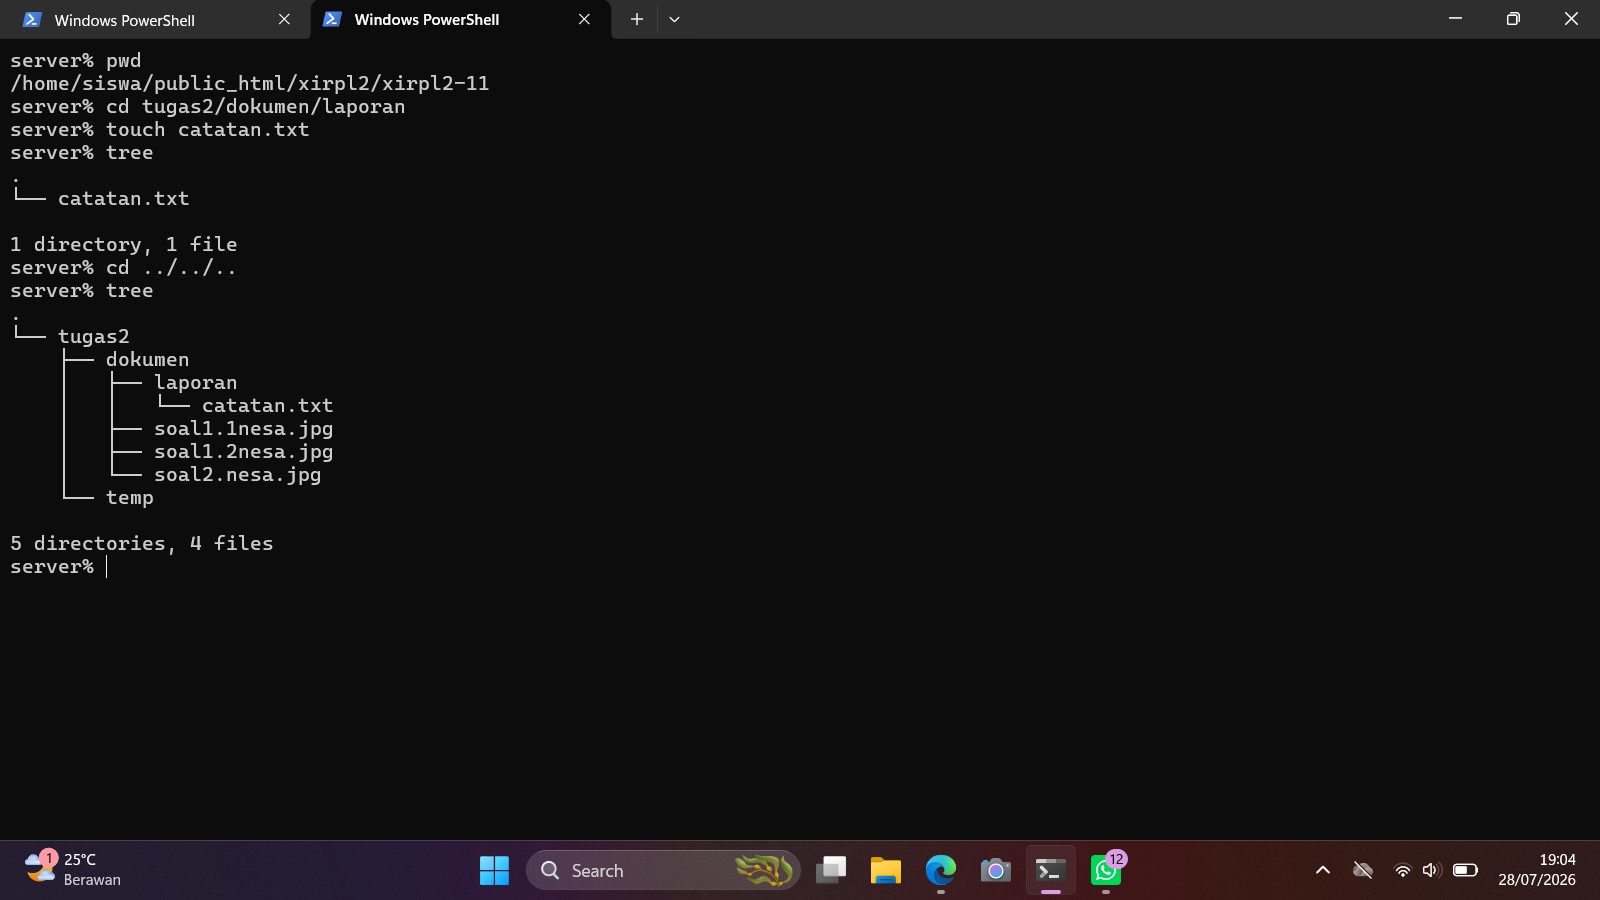Click the PowerShell icon on second tab

click(333, 20)
